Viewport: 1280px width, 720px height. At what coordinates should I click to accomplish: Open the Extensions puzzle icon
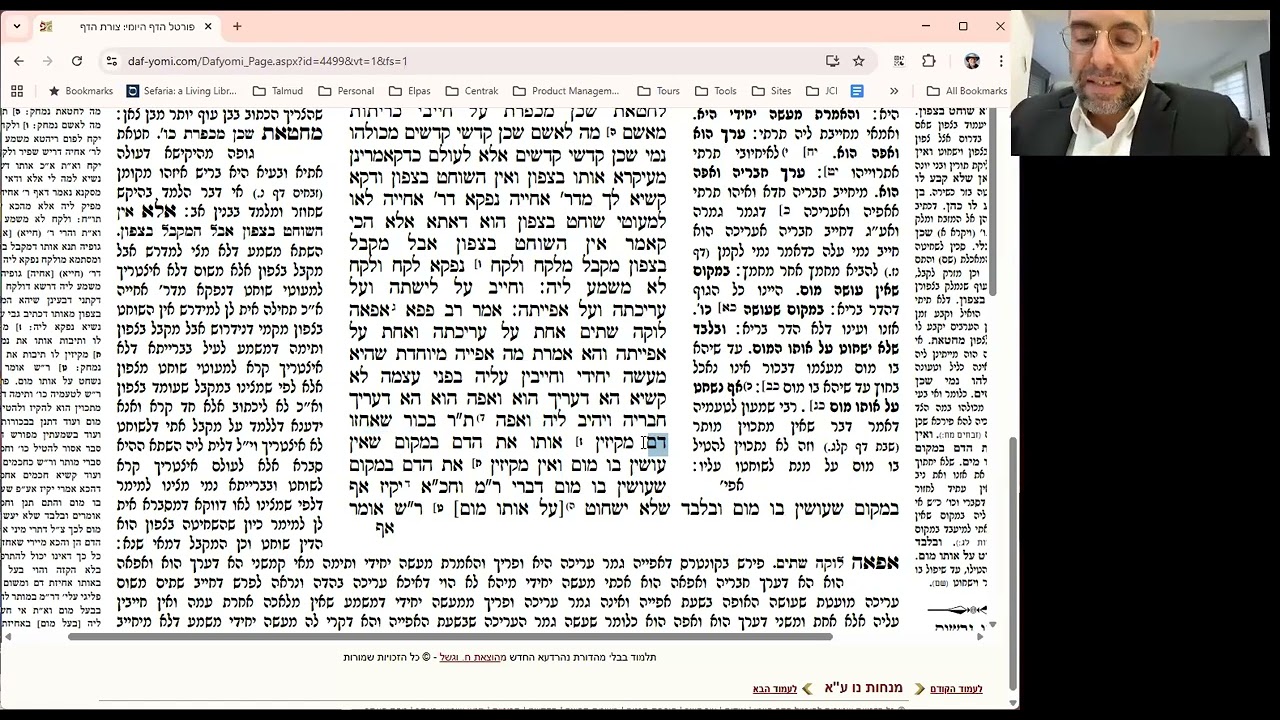click(929, 61)
